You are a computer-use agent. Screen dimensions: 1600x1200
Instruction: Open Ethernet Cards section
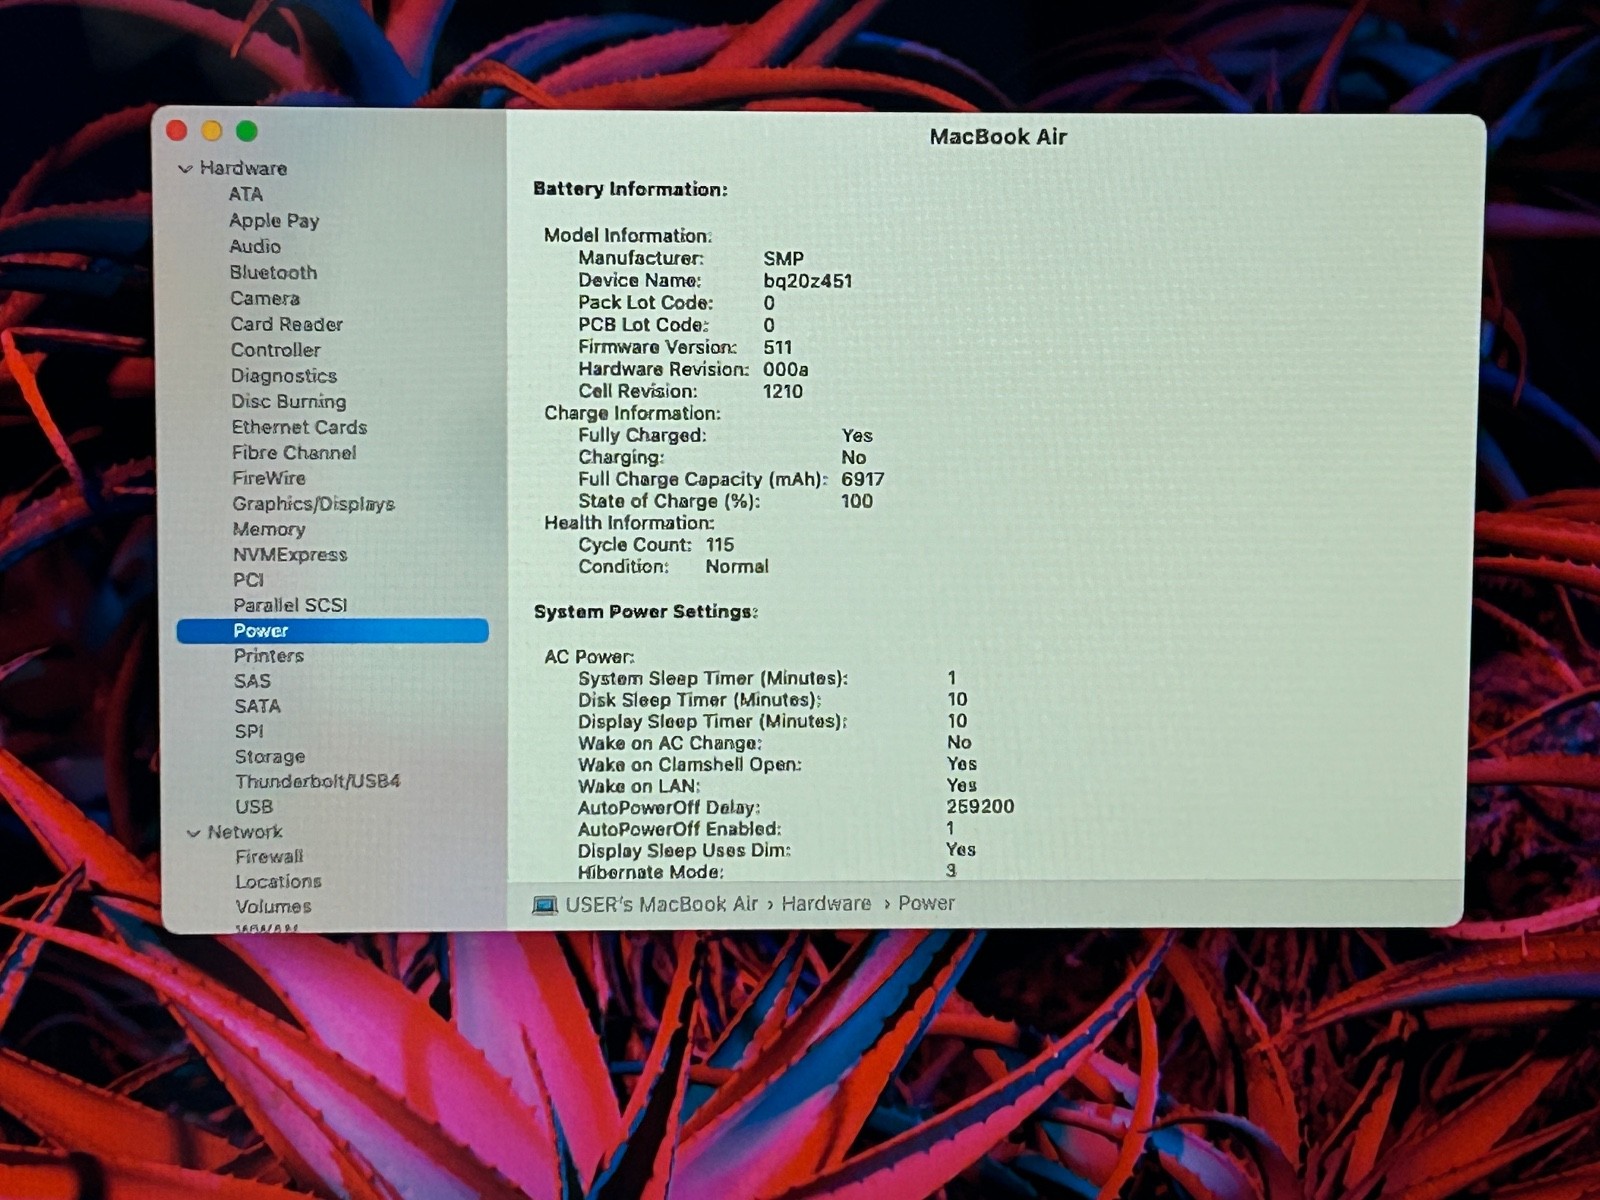click(300, 427)
